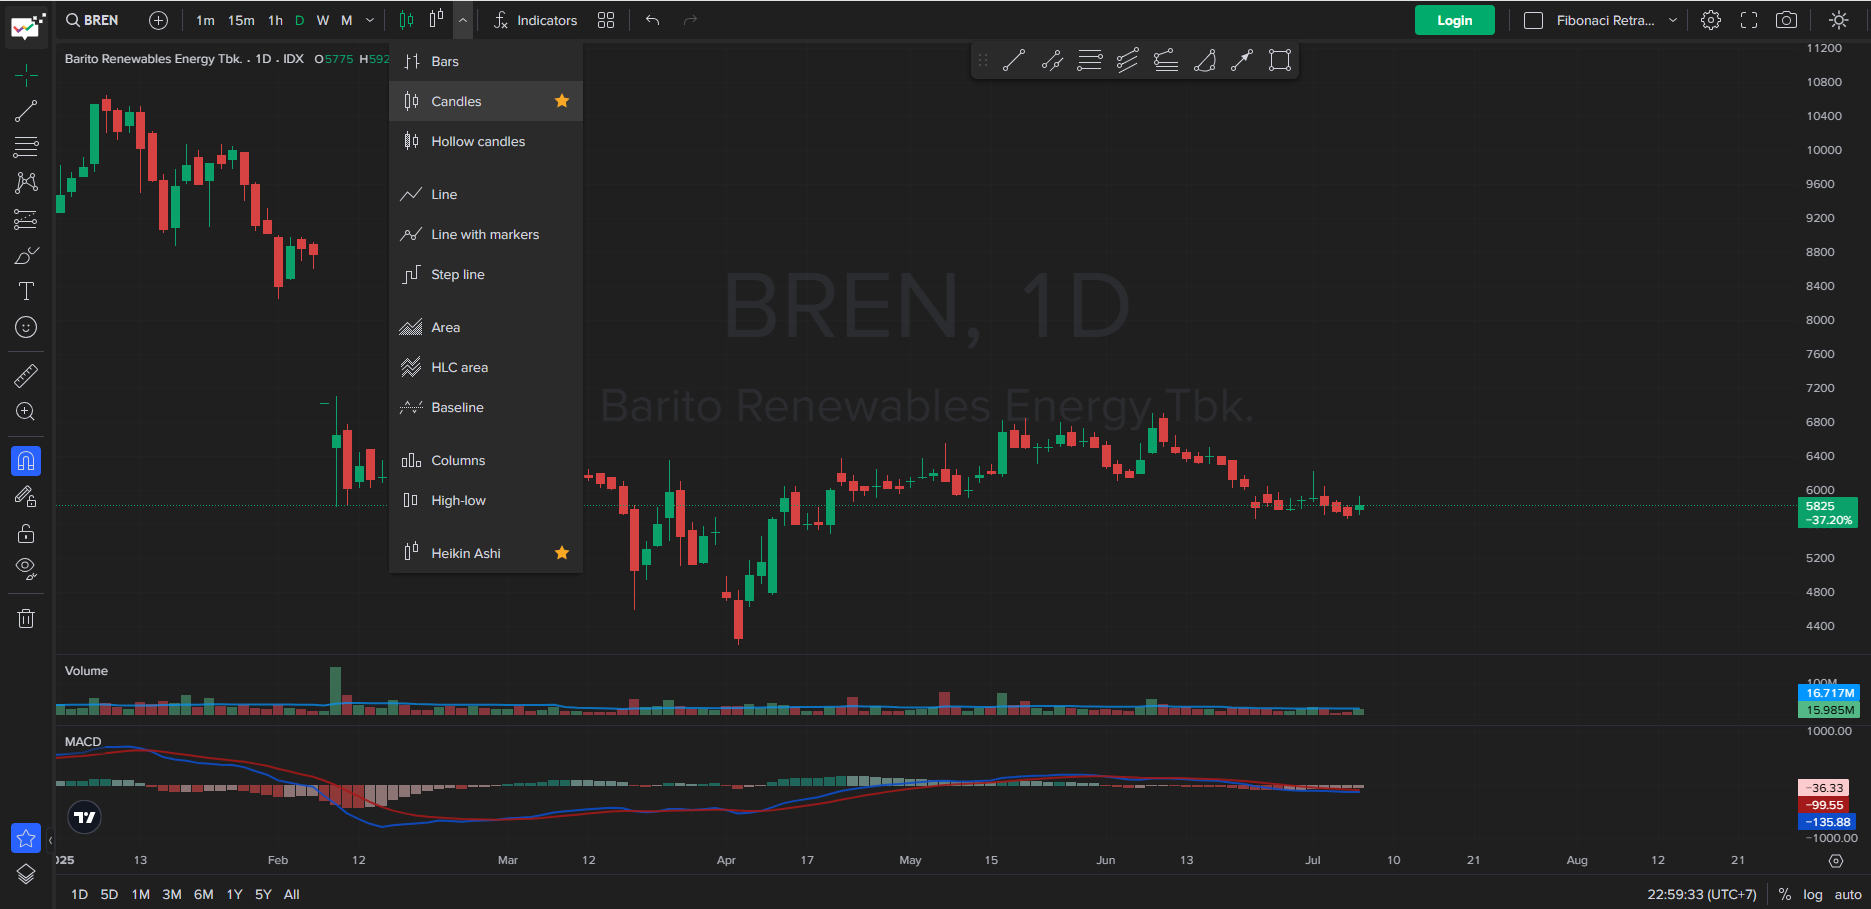
Task: Collapse the chart style menu chevron
Action: [463, 20]
